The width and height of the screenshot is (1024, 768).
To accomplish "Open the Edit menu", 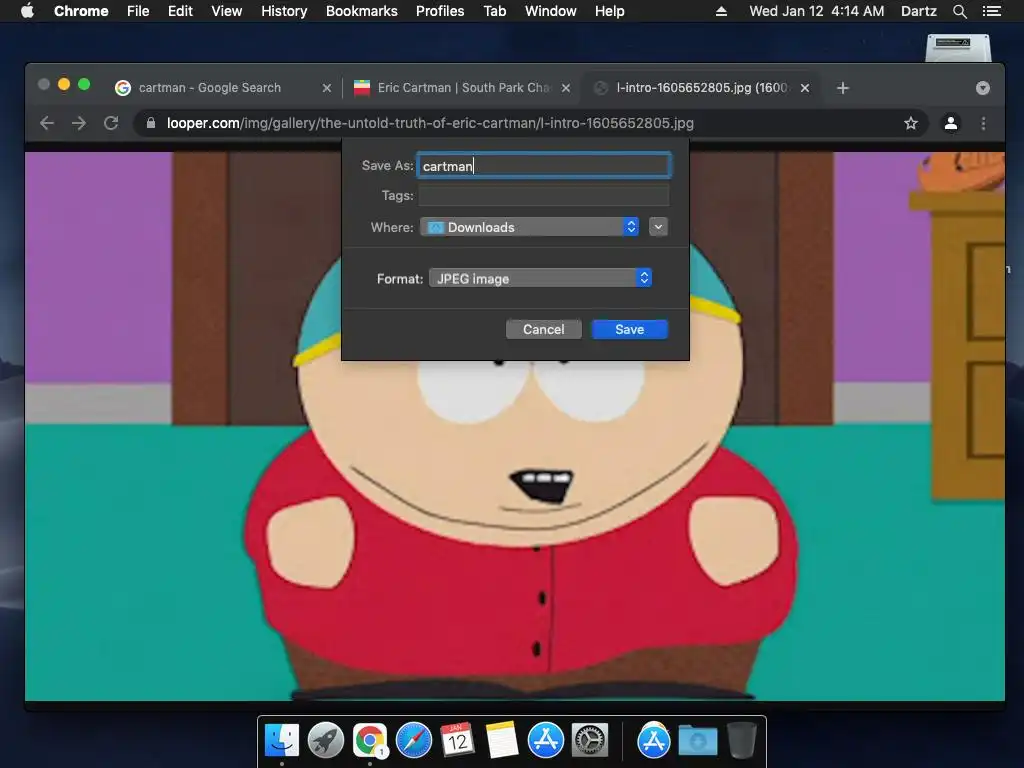I will pyautogui.click(x=180, y=11).
